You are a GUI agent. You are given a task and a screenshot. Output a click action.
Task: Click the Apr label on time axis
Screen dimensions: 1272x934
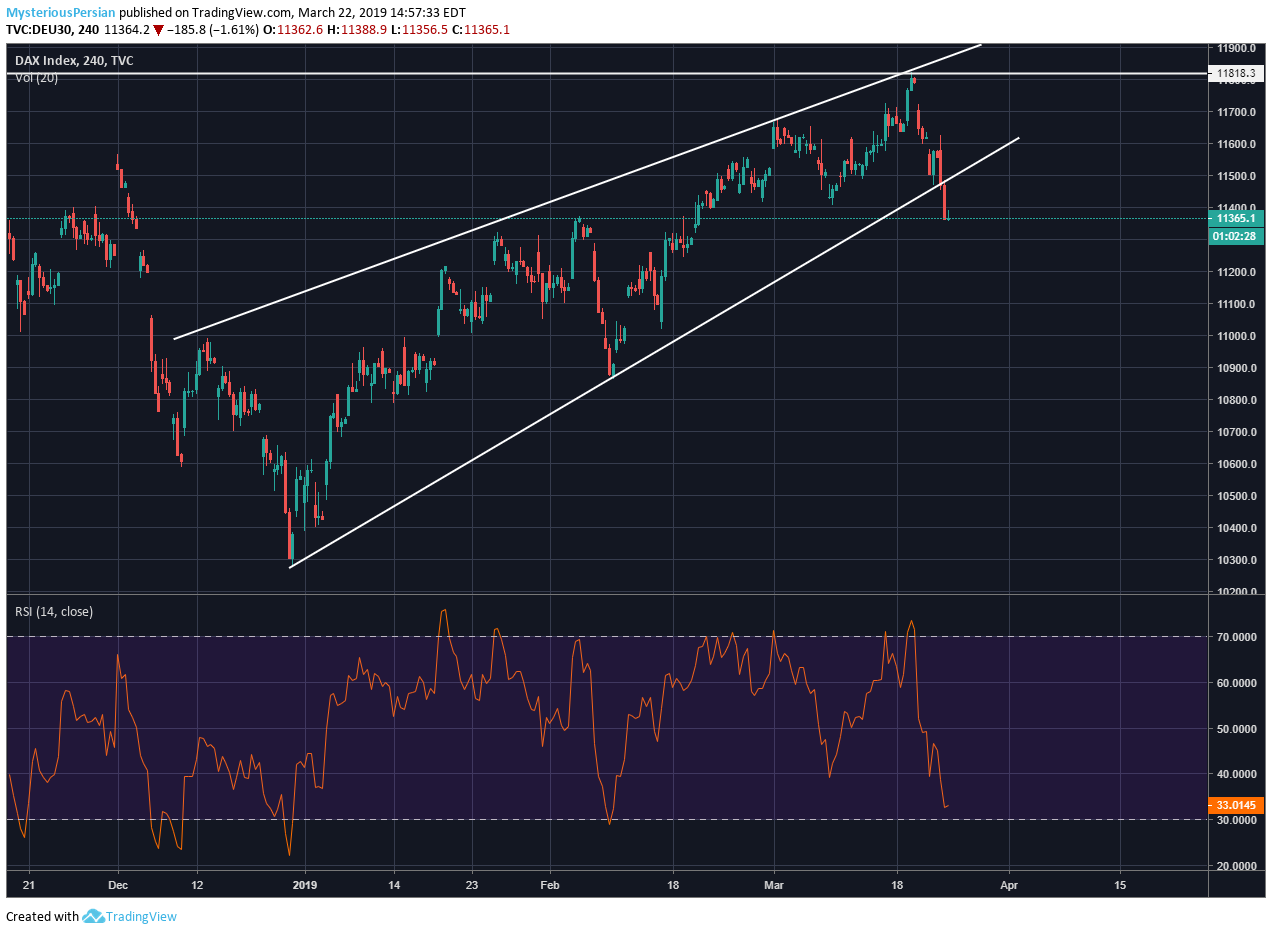1009,885
